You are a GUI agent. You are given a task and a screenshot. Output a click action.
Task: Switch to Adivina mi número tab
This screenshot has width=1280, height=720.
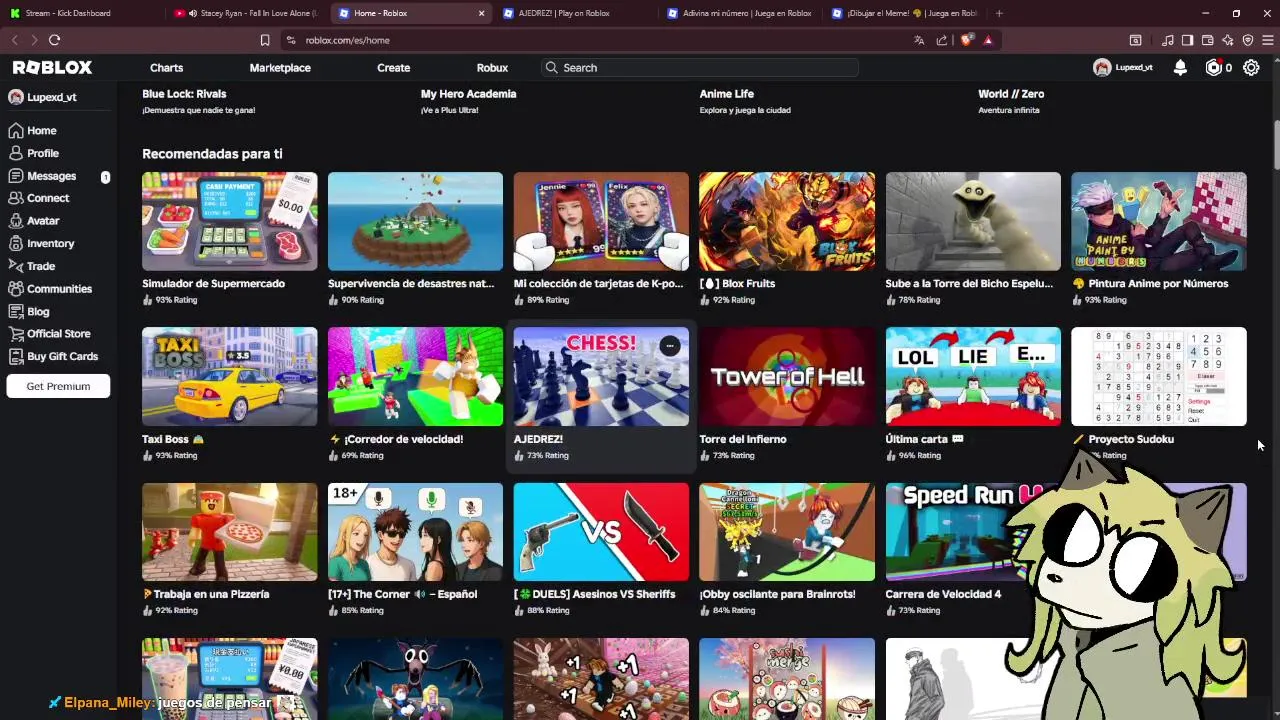(x=740, y=13)
